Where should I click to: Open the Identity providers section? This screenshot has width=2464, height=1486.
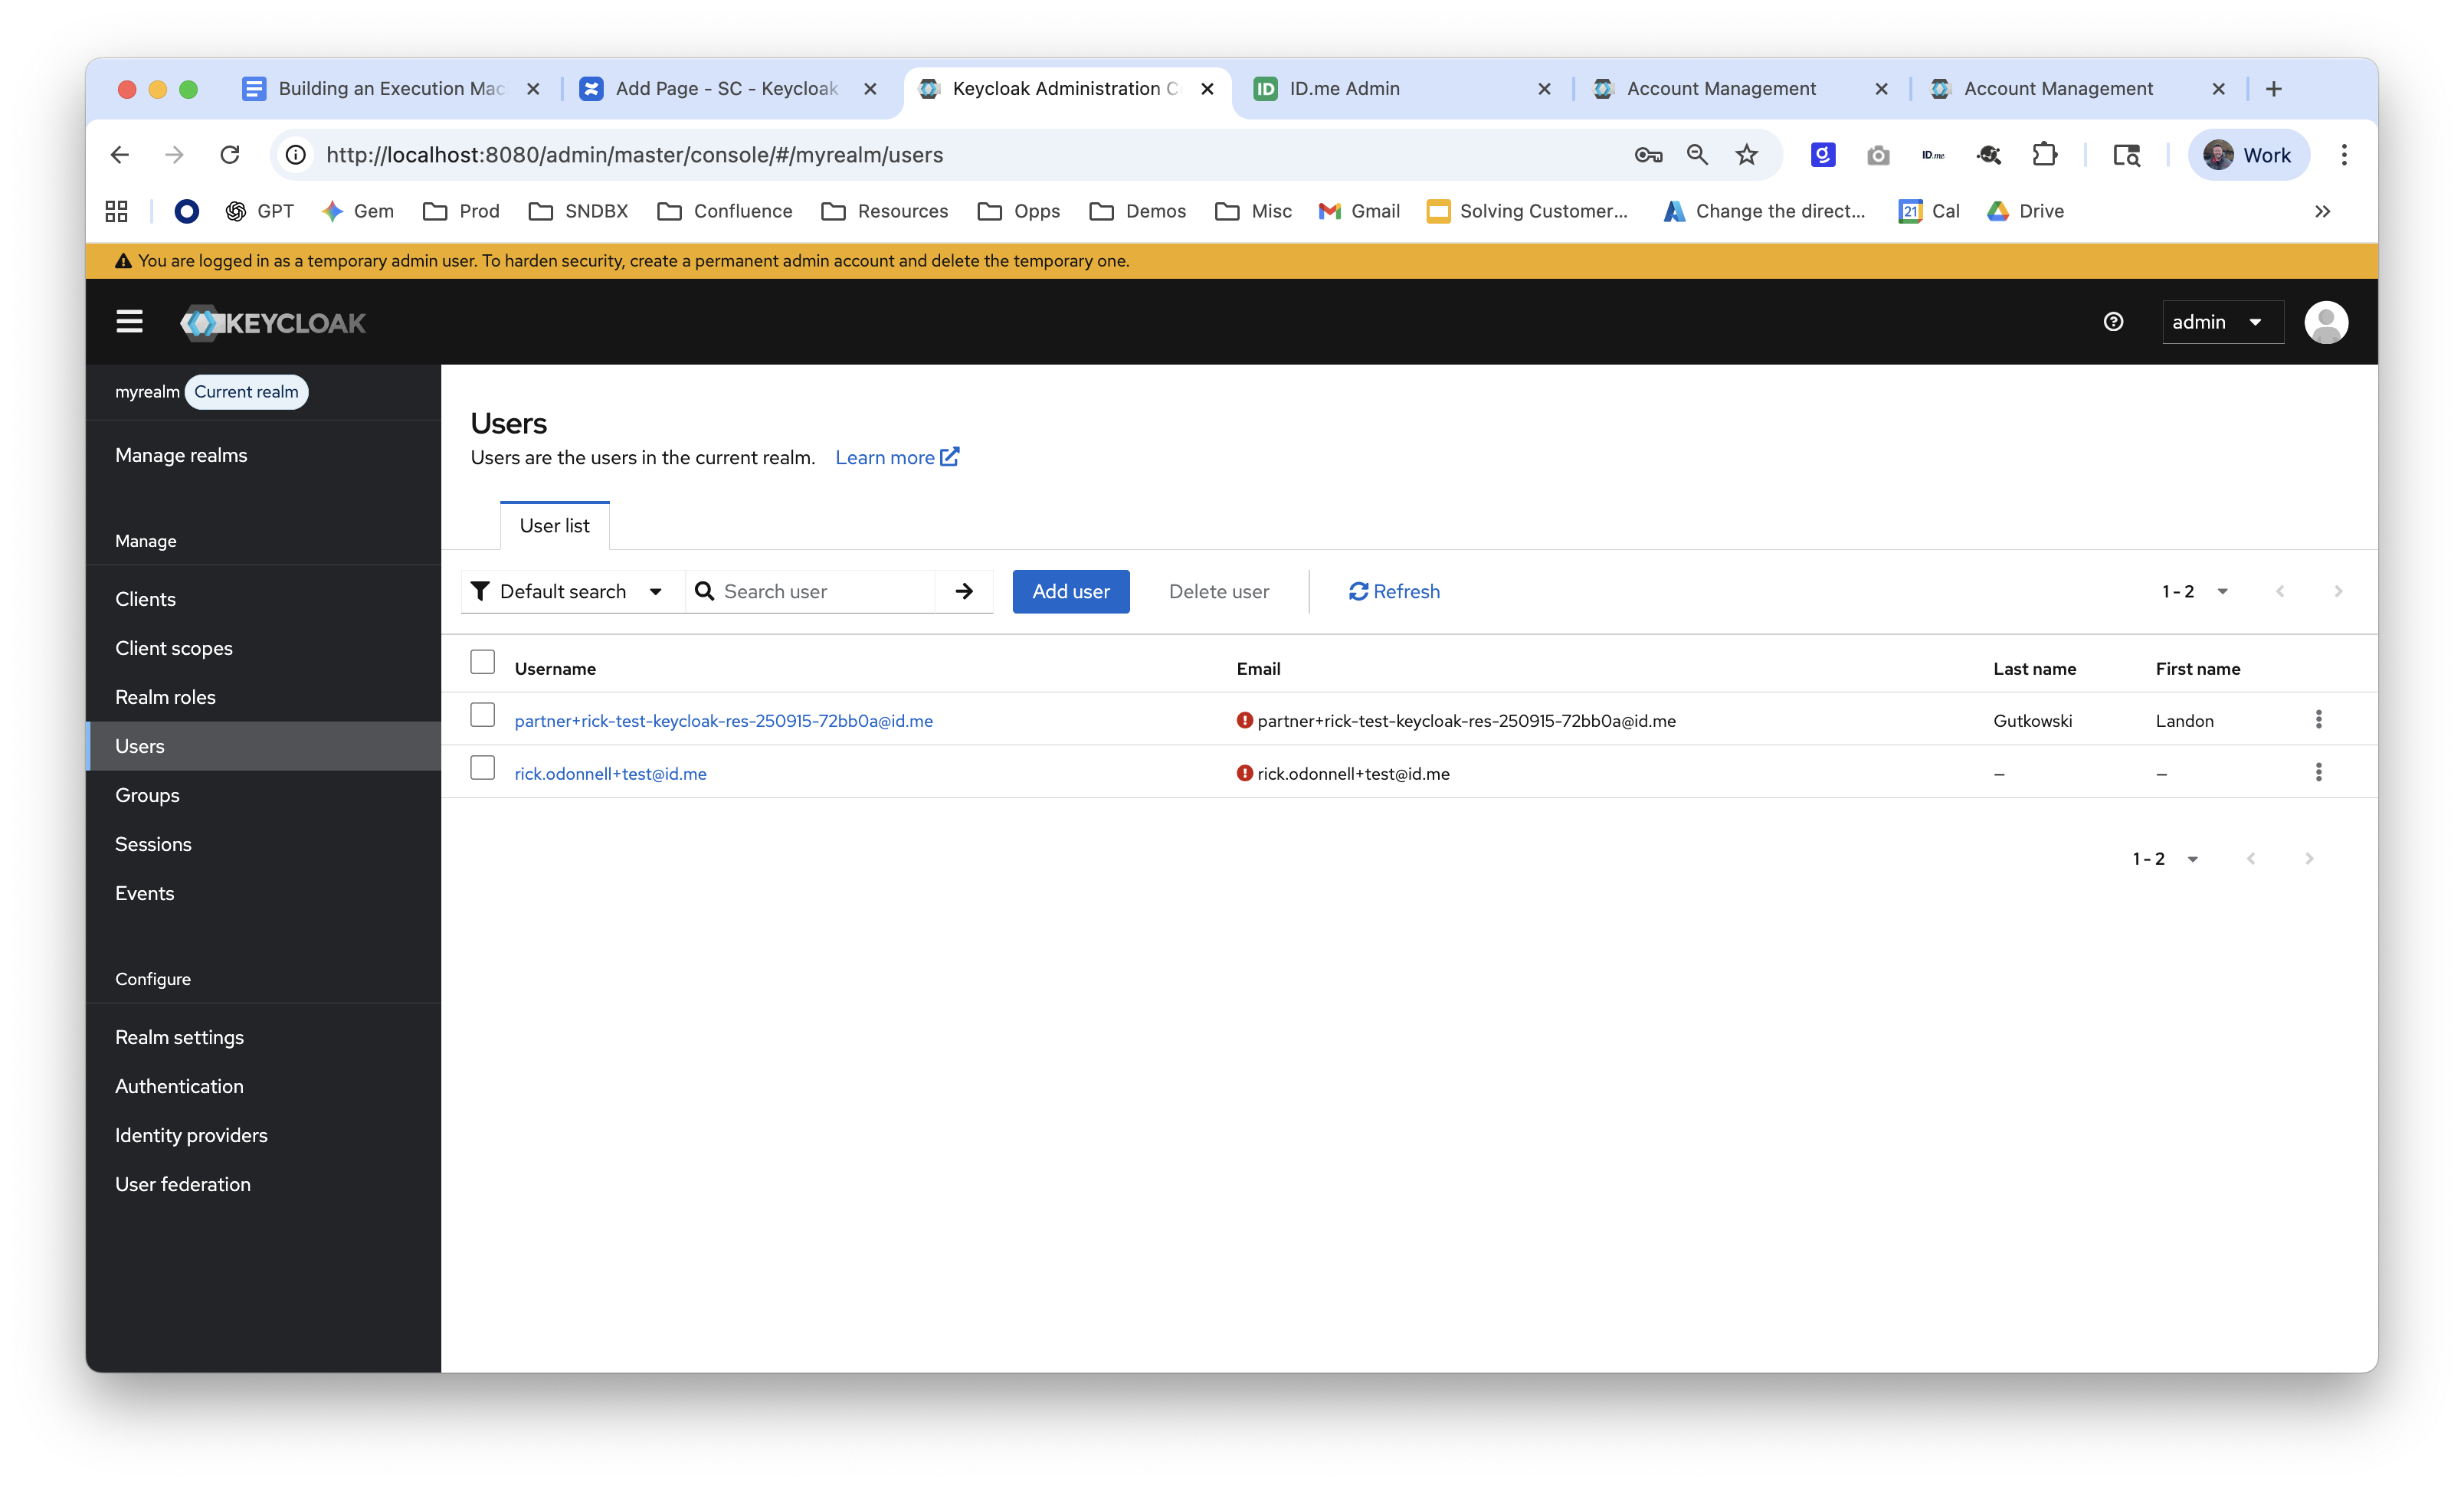(191, 1135)
